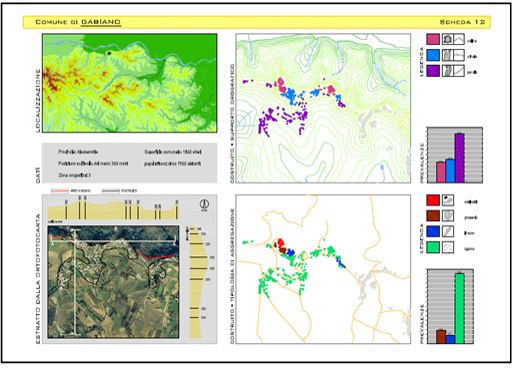Viewport: 518px width, 368px height.
Task: Click the brown legend's aggregation pictogram
Action: coord(448,216)
